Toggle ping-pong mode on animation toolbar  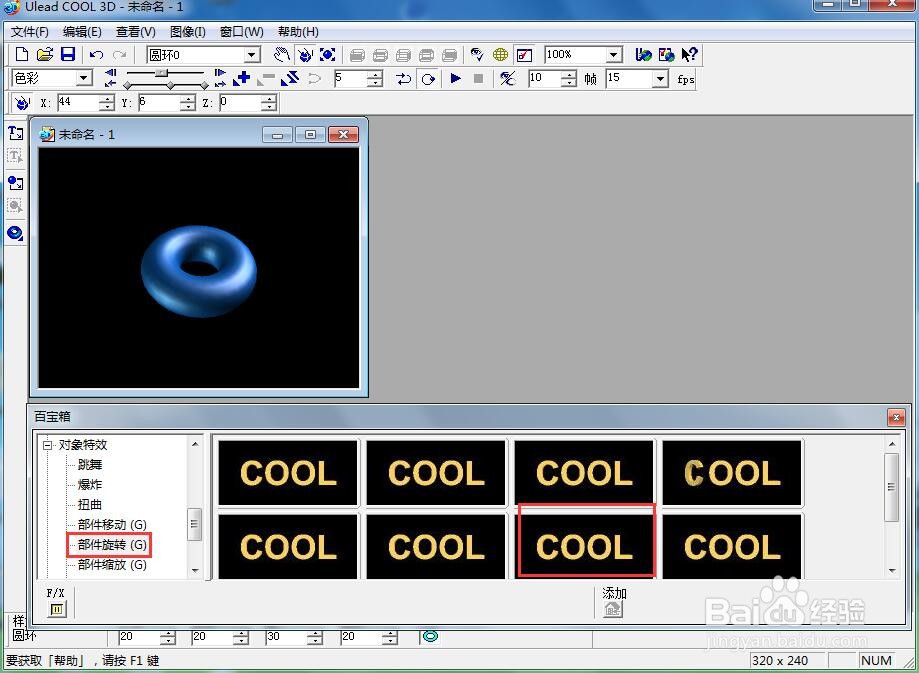(x=404, y=79)
